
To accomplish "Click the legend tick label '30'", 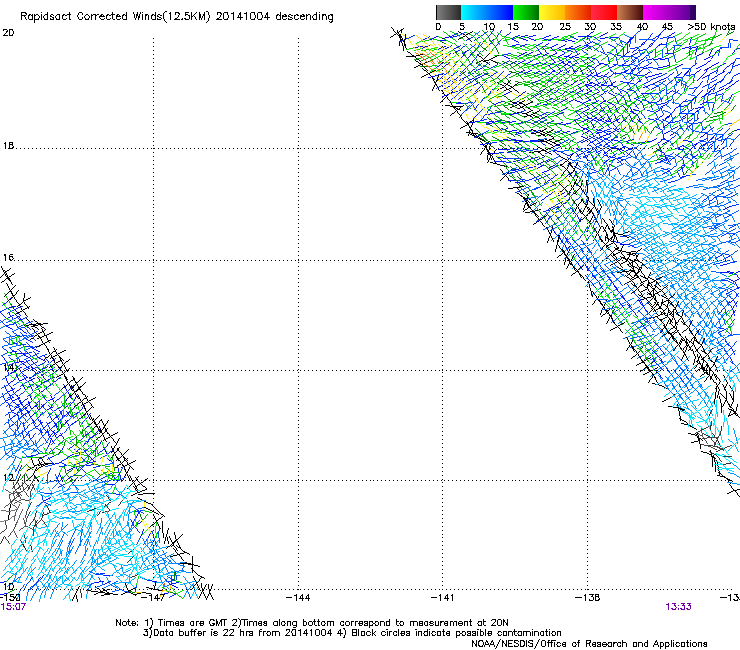I will pos(590,27).
